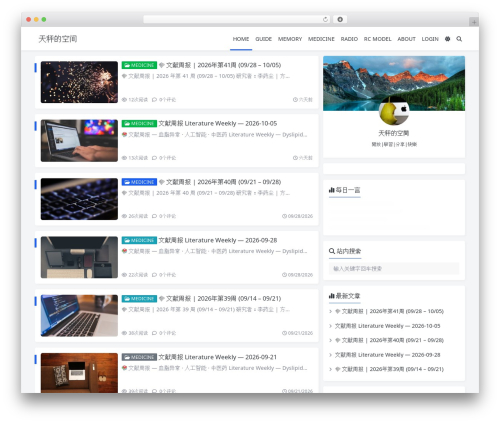The image size is (500, 423).
Task: Open the wooden desk thumbnail of 2026-09-21 post
Action: click(79, 373)
